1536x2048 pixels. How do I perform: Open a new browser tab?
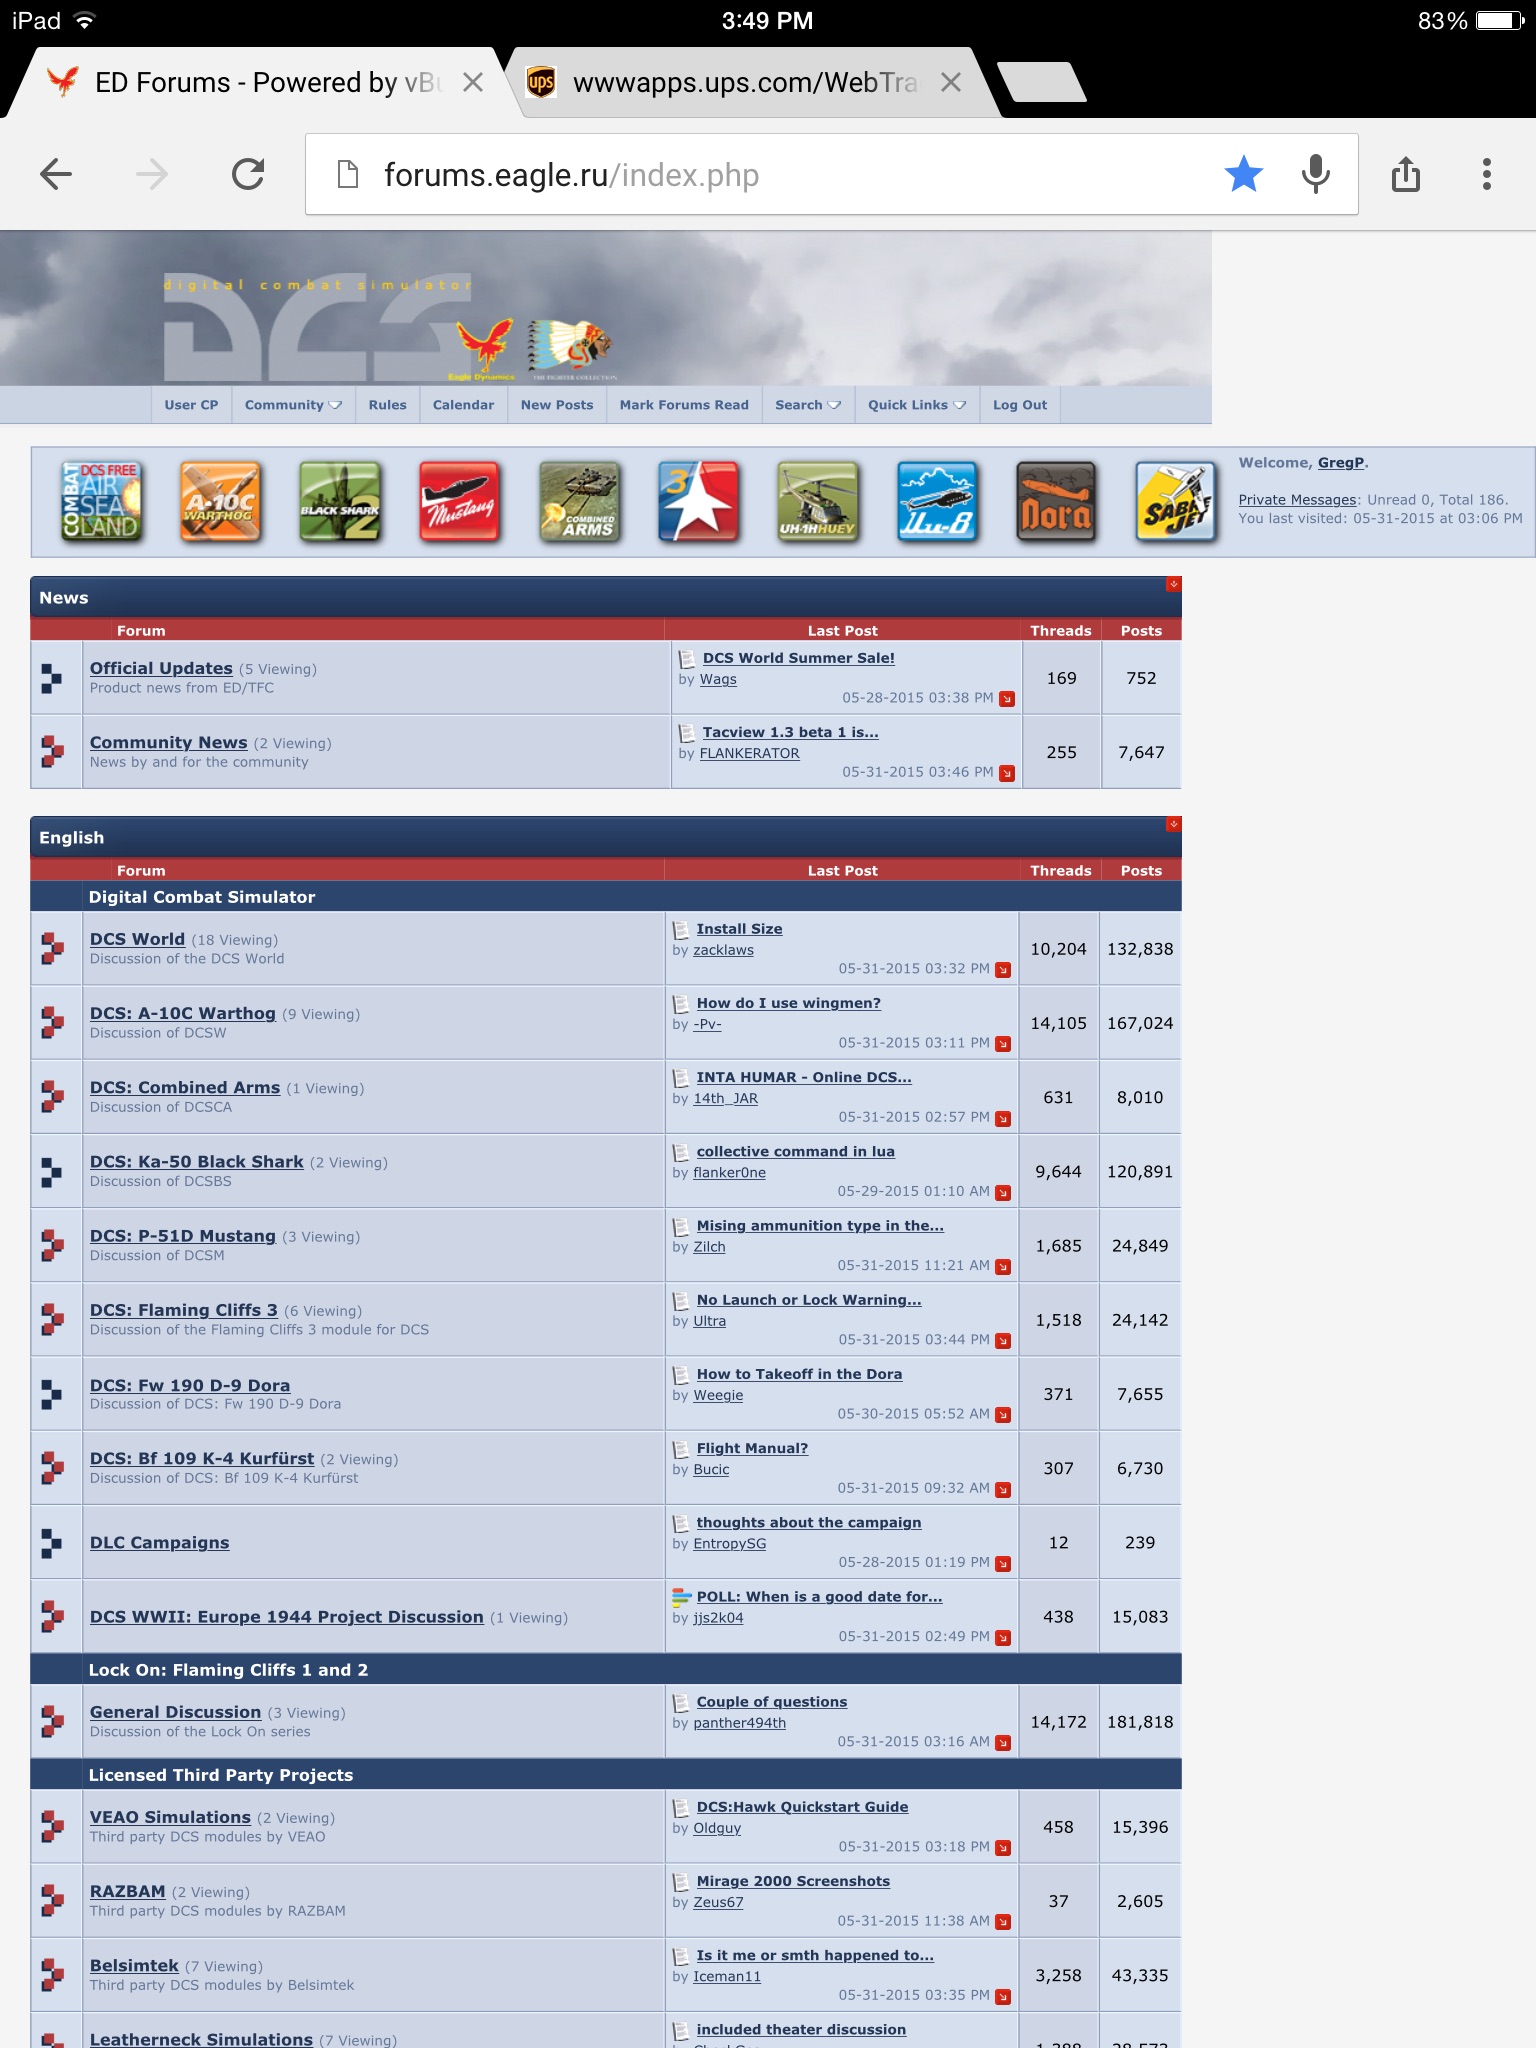click(1042, 82)
